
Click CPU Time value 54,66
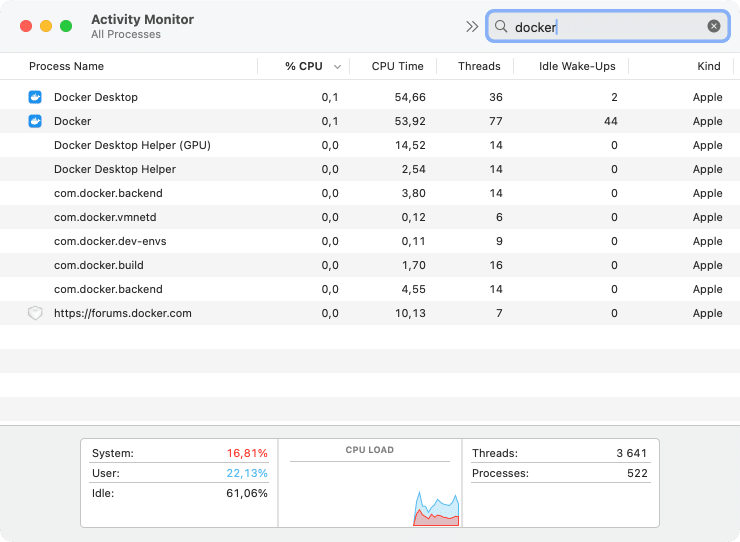410,97
